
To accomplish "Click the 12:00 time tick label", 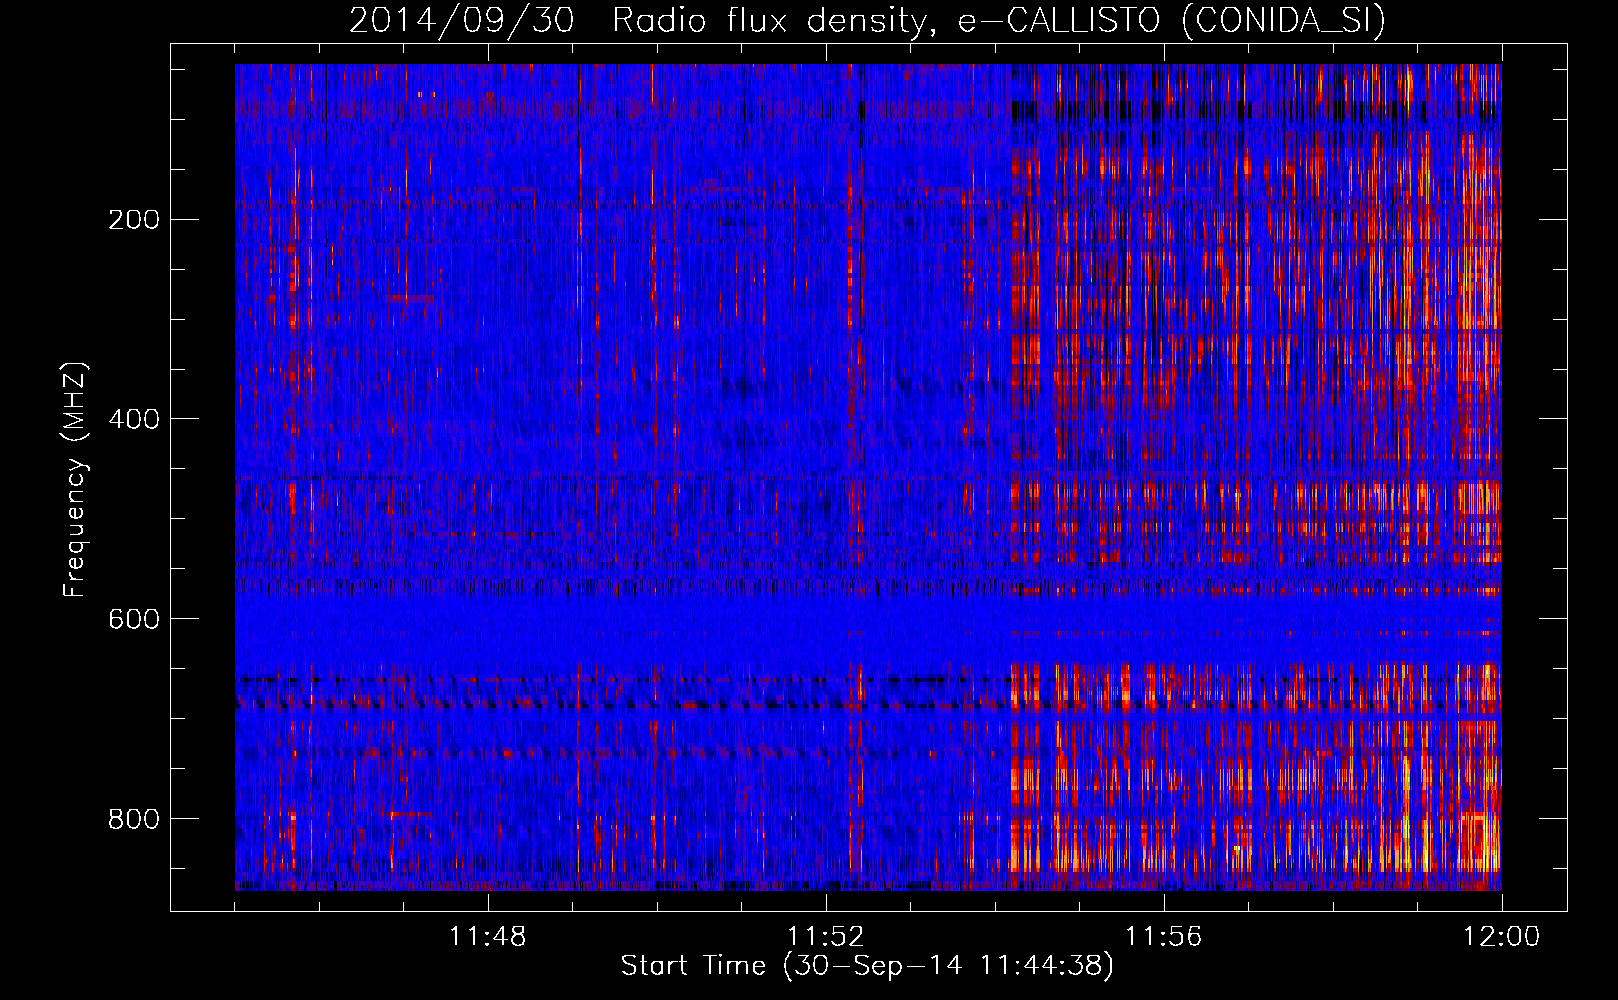I will (1502, 937).
